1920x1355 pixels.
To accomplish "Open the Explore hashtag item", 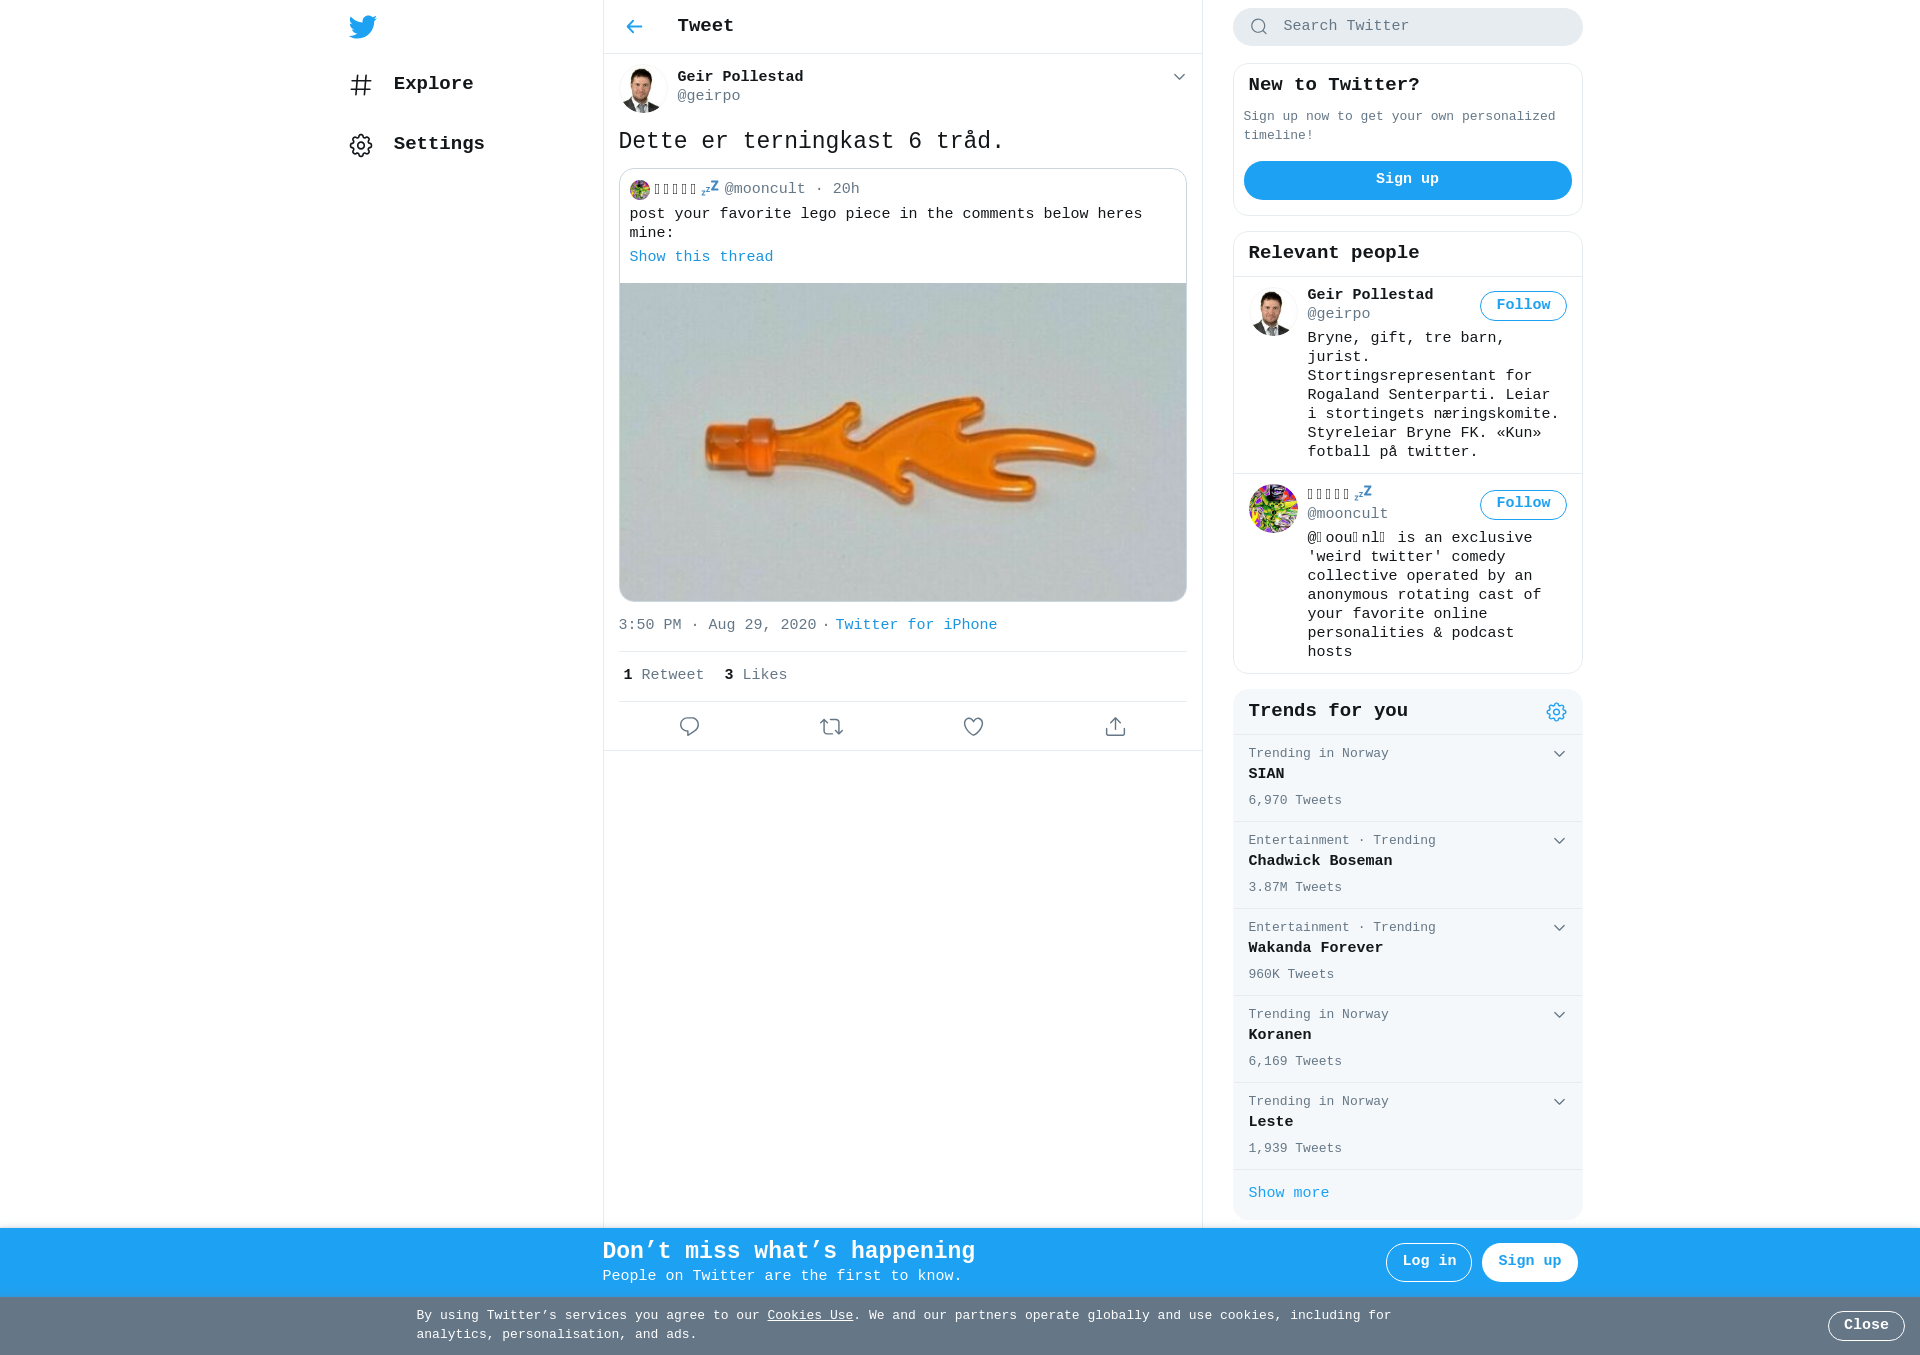I will 412,84.
